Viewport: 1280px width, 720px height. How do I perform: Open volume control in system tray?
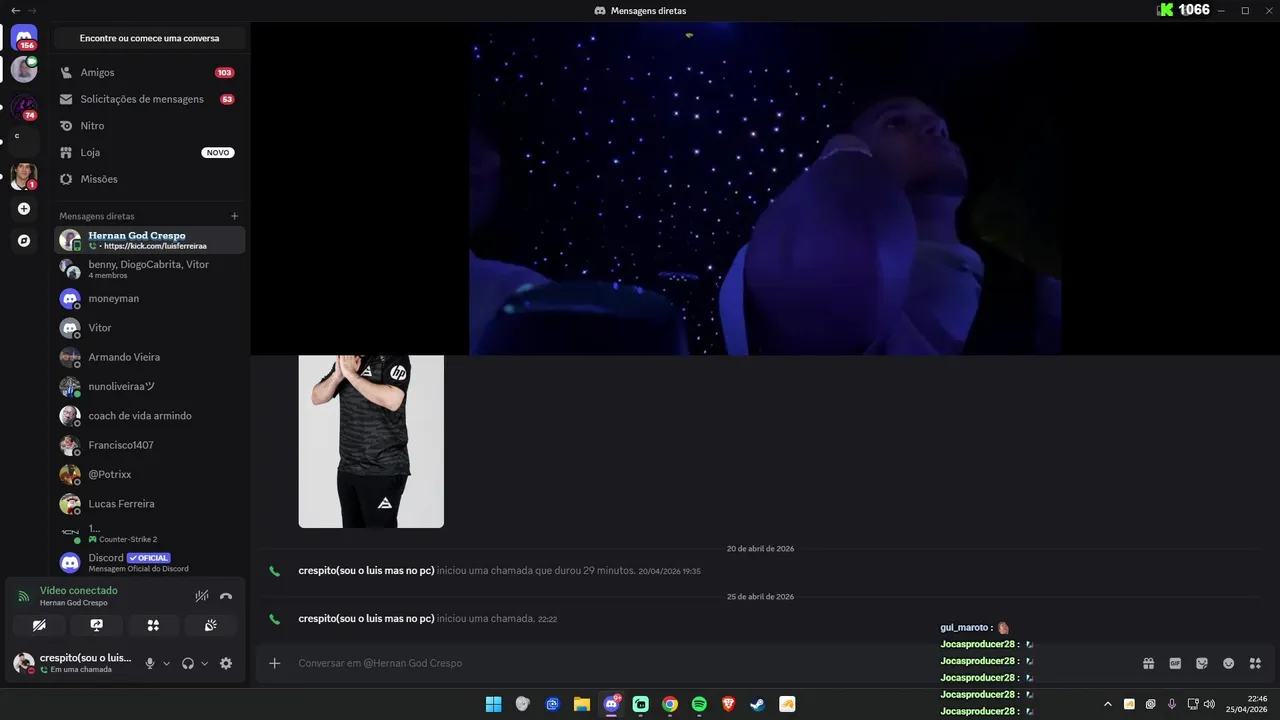1209,704
